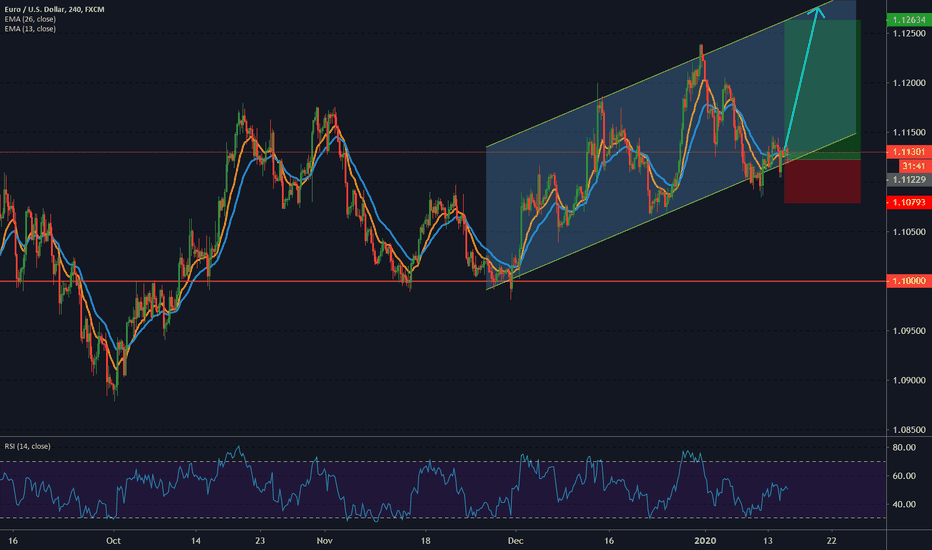
Task: Click the gray 1.11229 price label
Action: point(906,179)
